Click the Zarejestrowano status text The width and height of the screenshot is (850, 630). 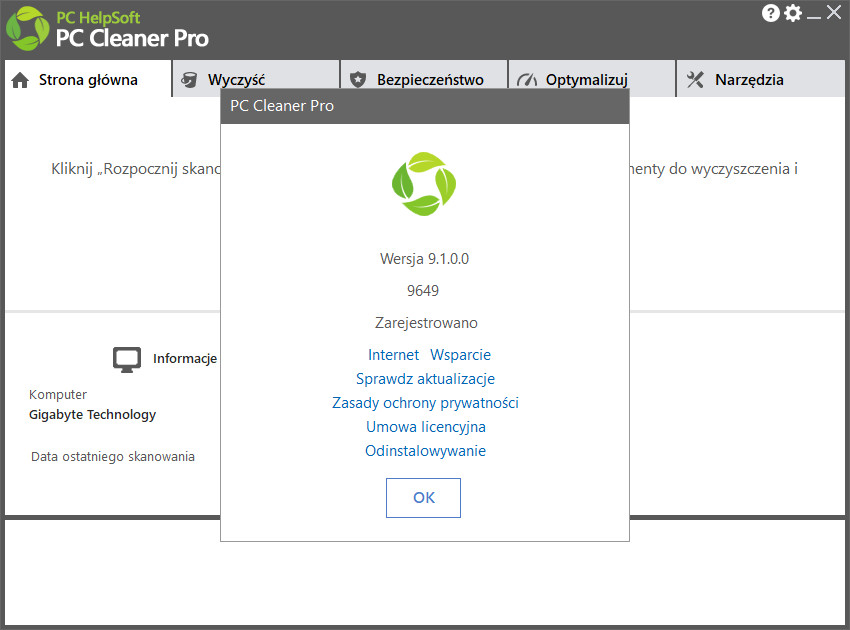pos(426,323)
